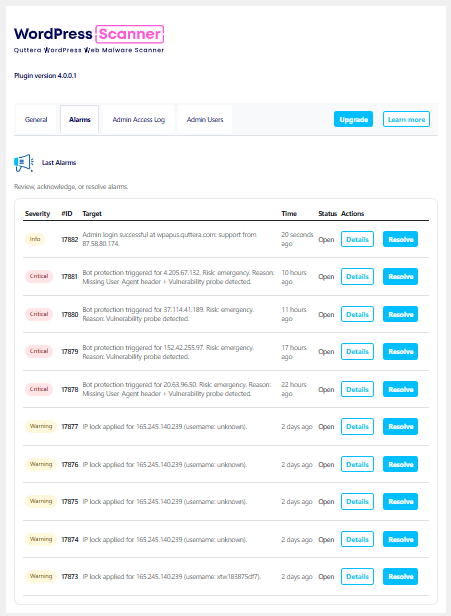Switch to the Alarms tab

coord(79,119)
